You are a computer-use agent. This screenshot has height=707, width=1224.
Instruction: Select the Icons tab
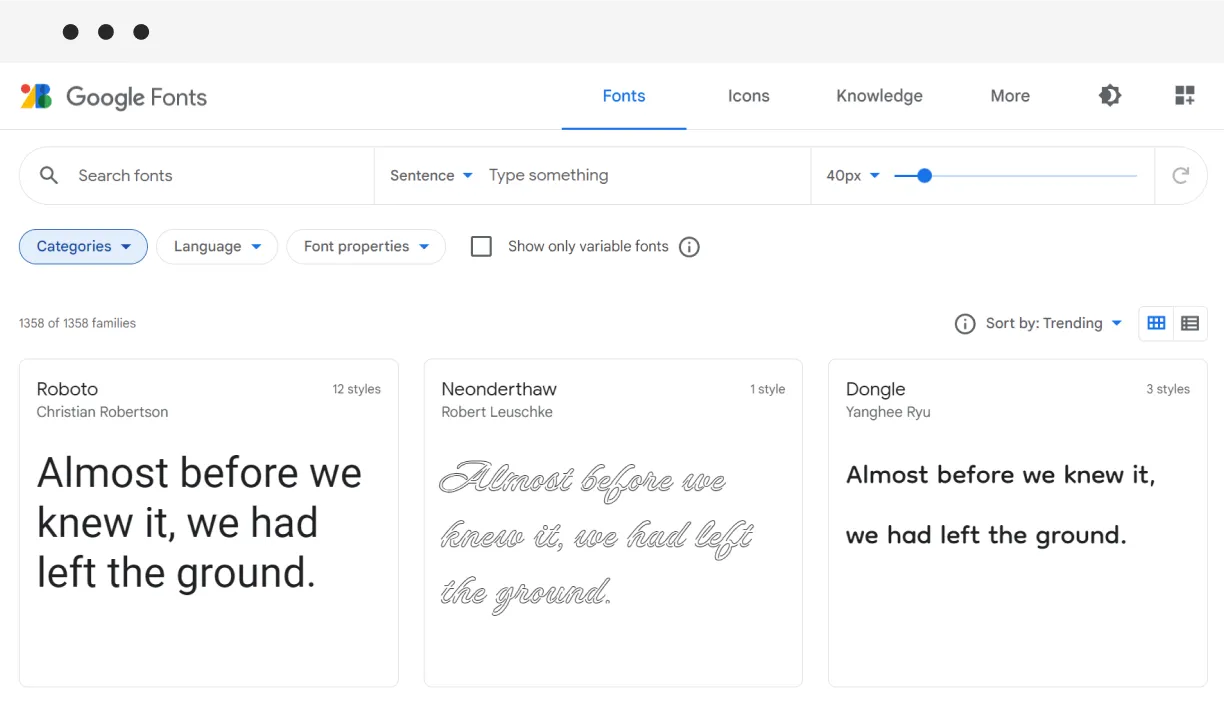click(749, 96)
